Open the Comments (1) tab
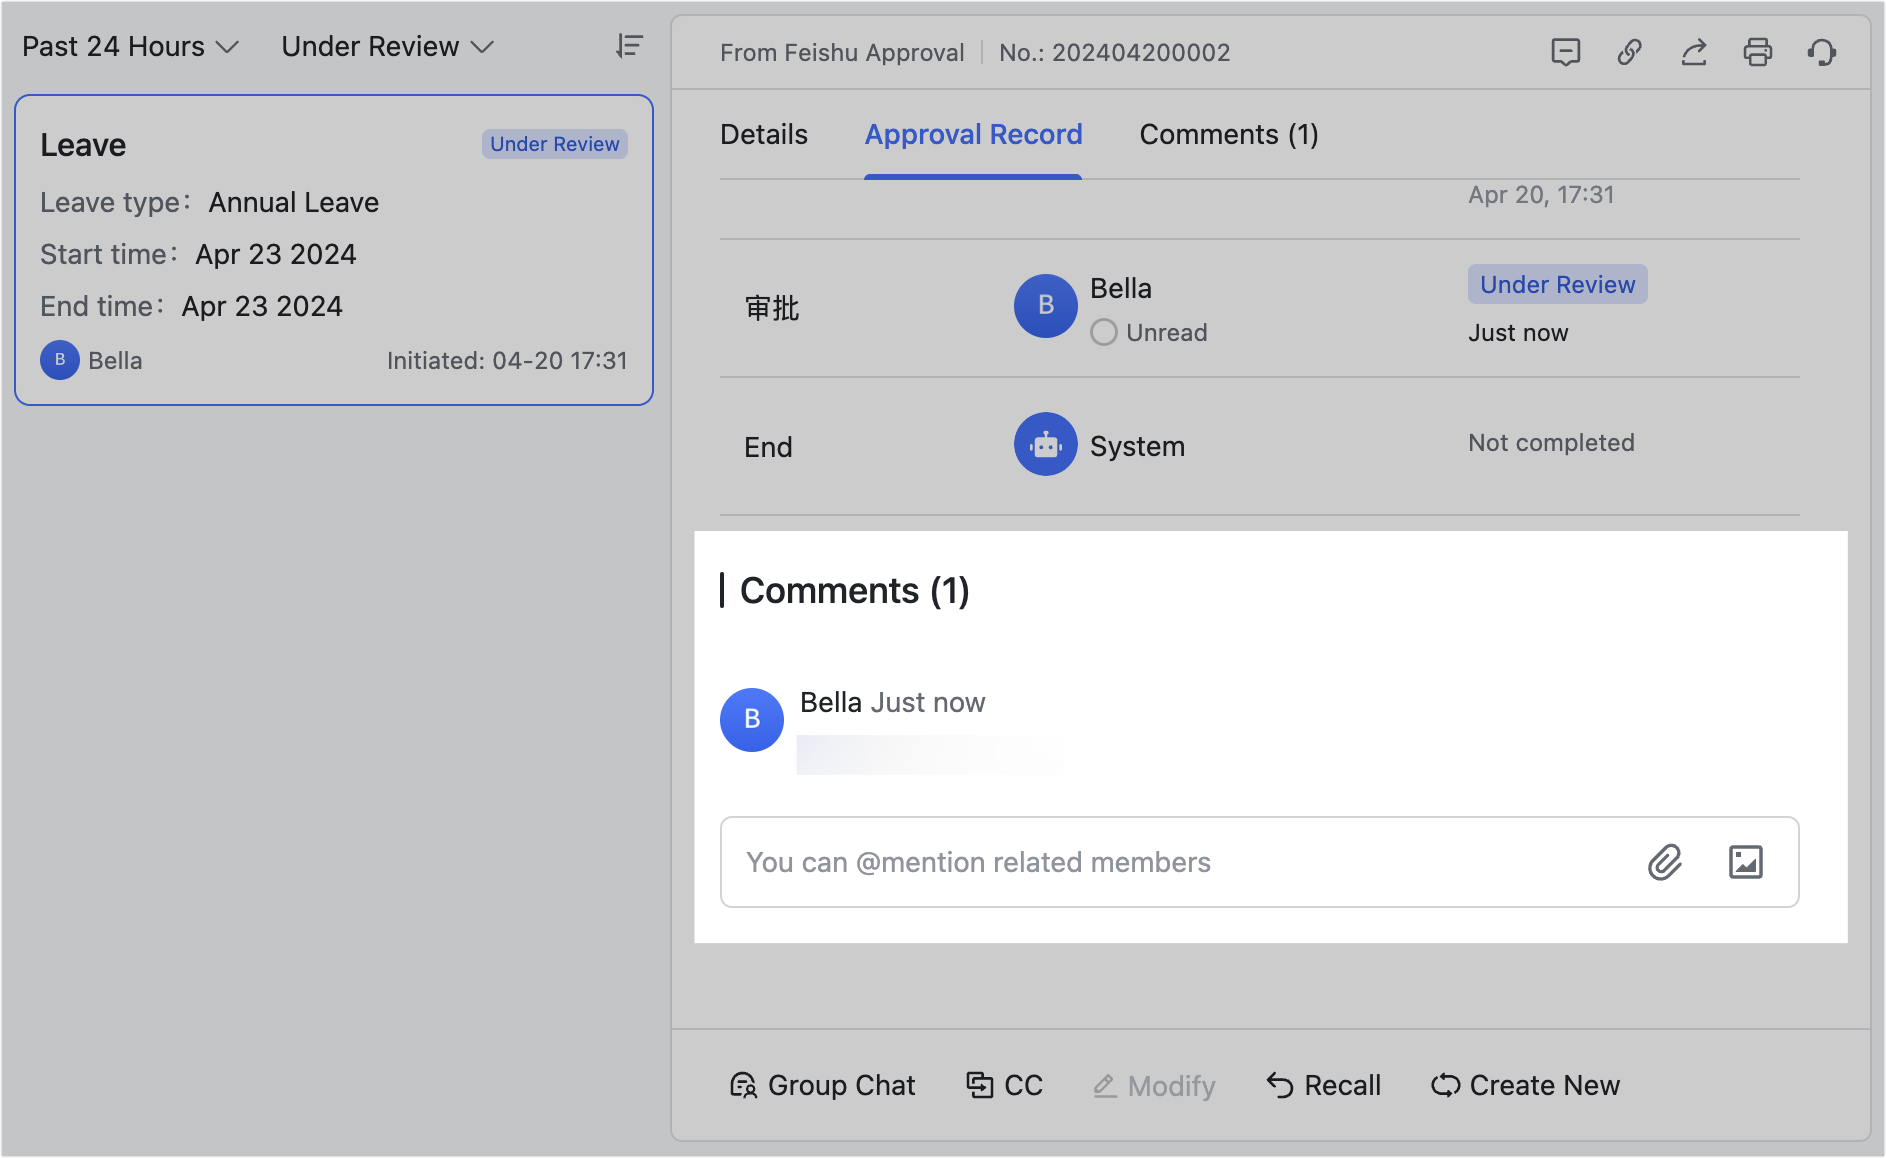 coord(1228,134)
